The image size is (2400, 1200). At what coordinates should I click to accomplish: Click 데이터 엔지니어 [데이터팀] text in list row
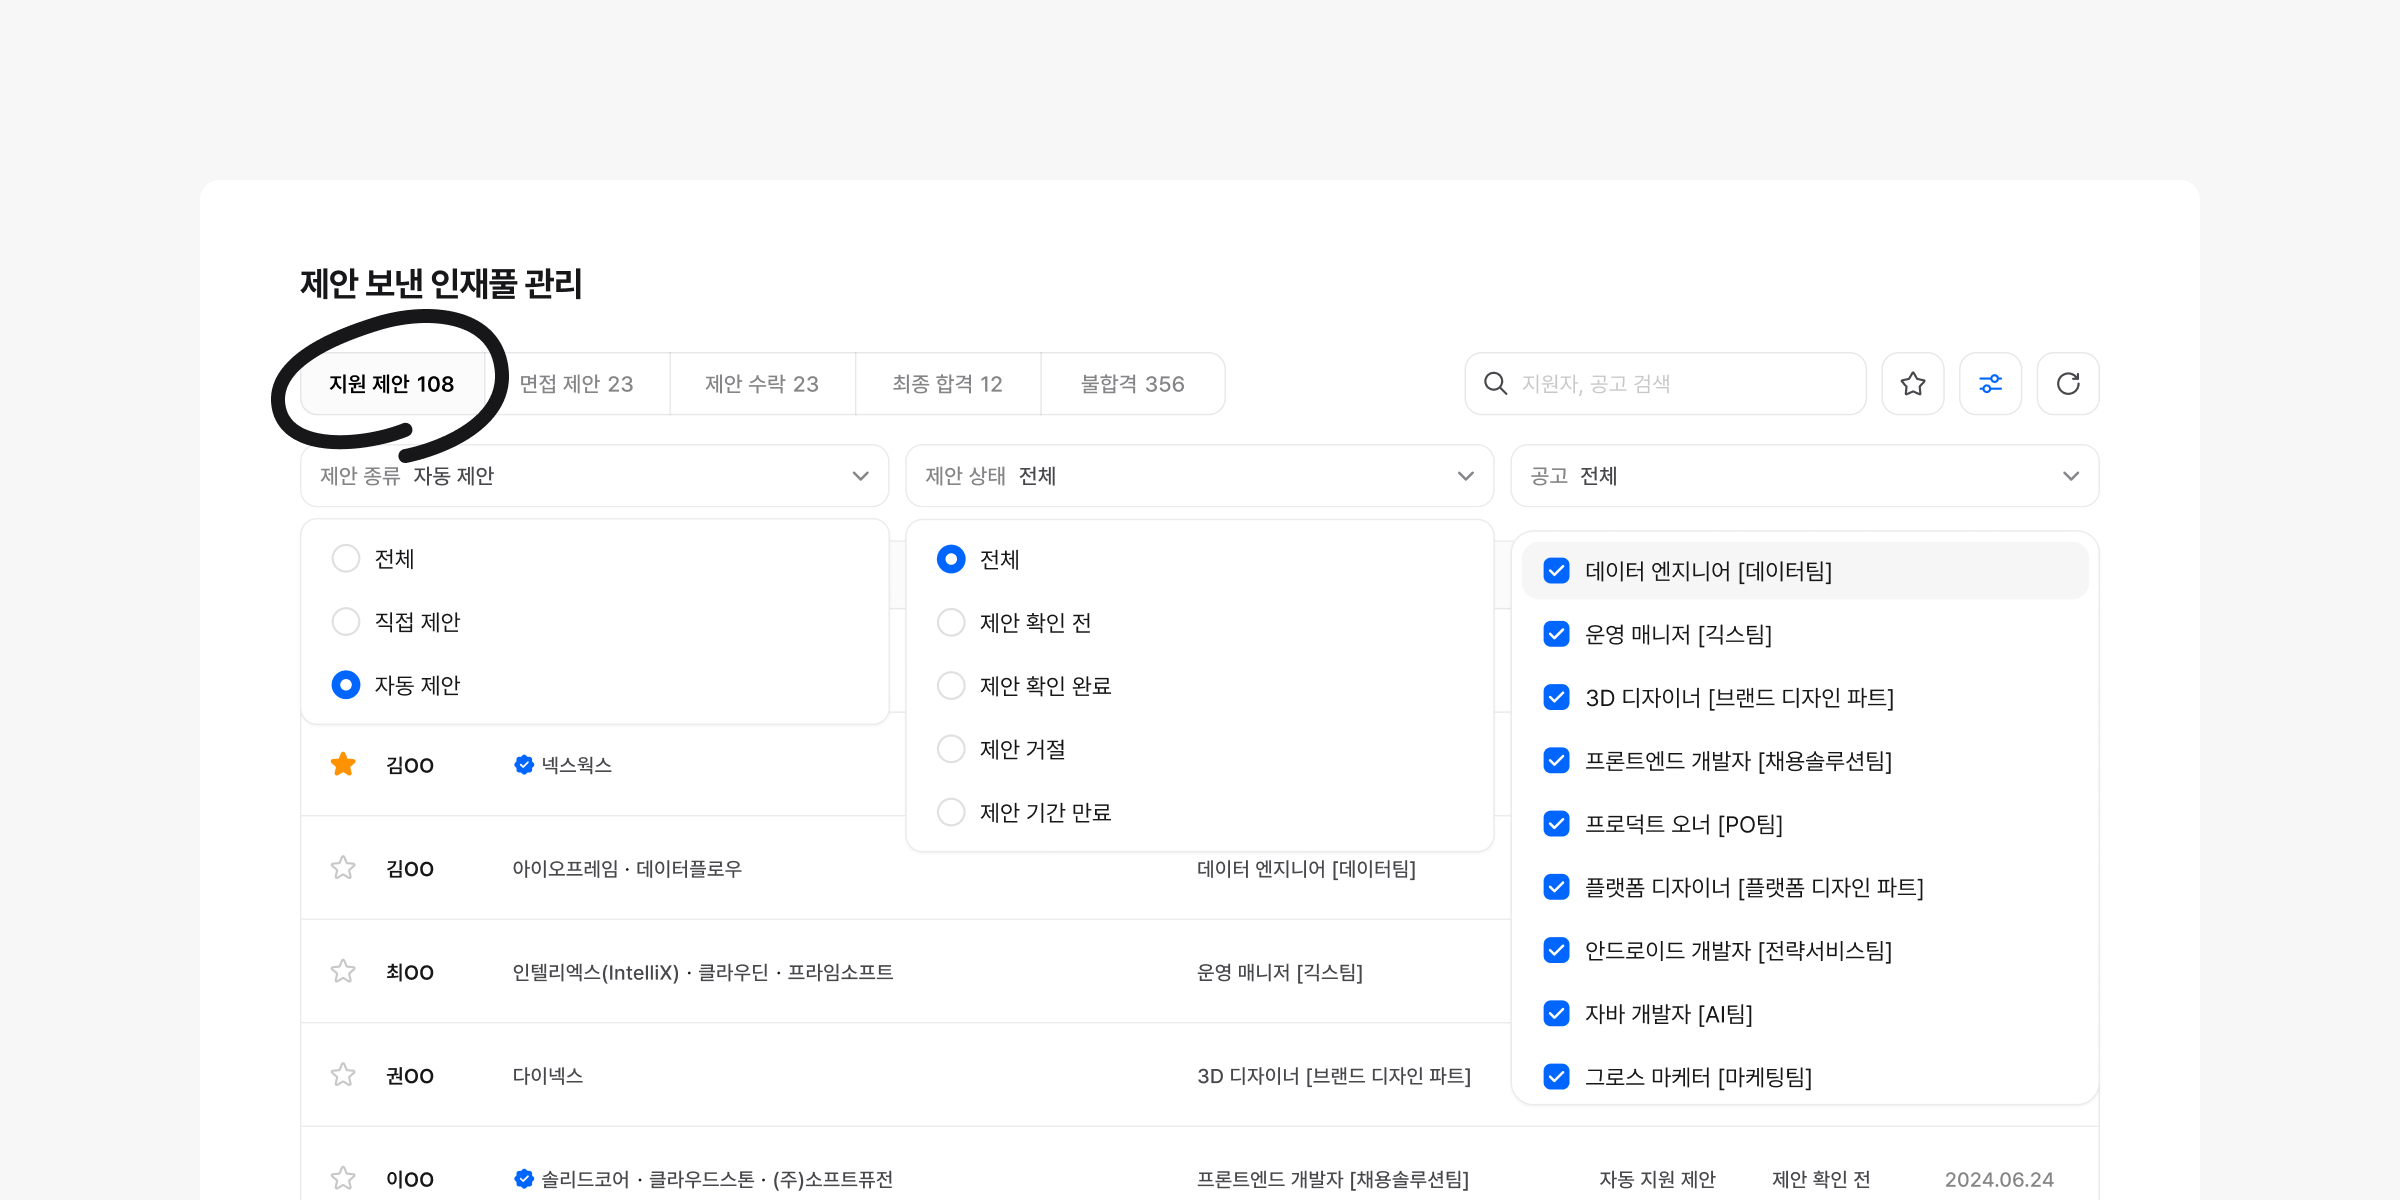(1306, 869)
